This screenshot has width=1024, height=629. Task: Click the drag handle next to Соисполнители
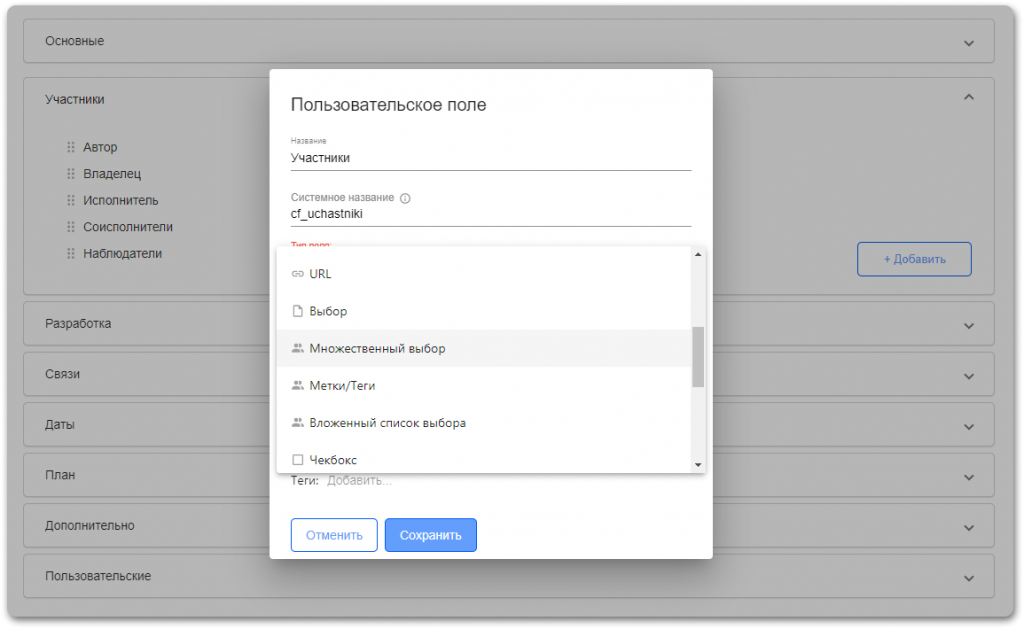click(71, 227)
